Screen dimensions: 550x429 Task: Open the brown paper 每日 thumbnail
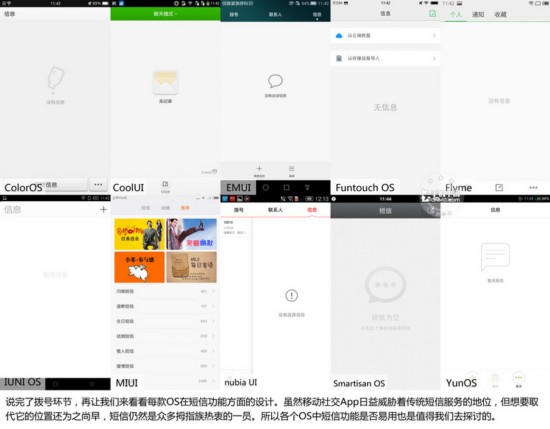pyautogui.click(x=192, y=267)
